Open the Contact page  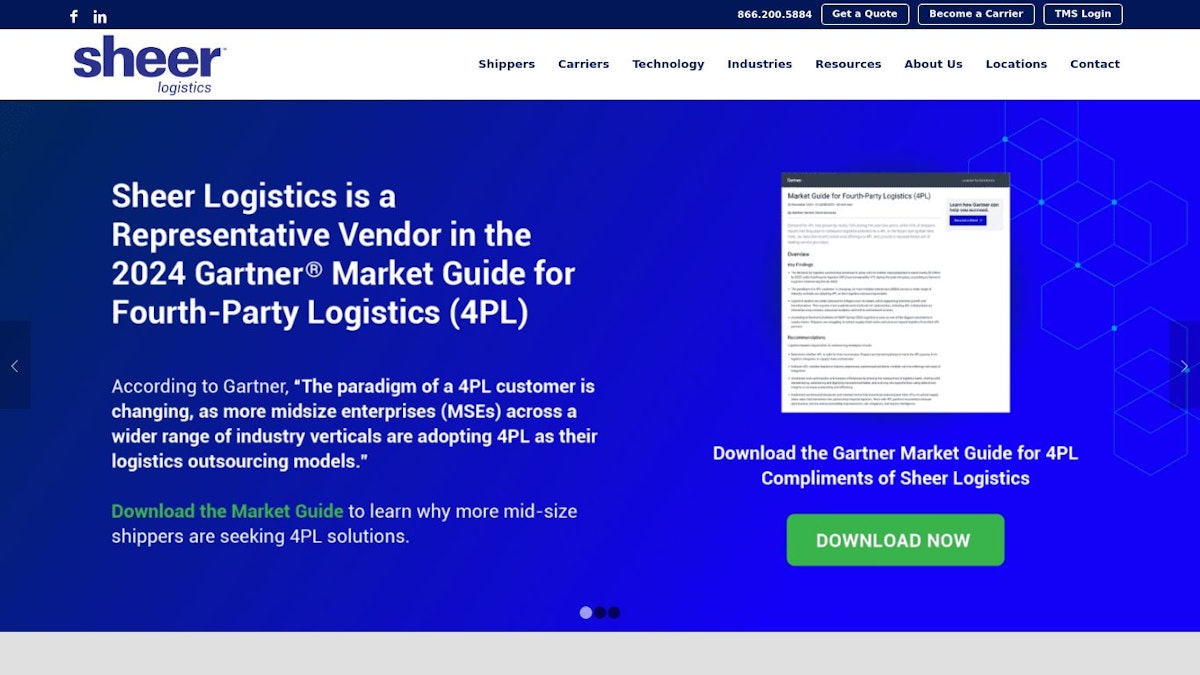pos(1094,64)
